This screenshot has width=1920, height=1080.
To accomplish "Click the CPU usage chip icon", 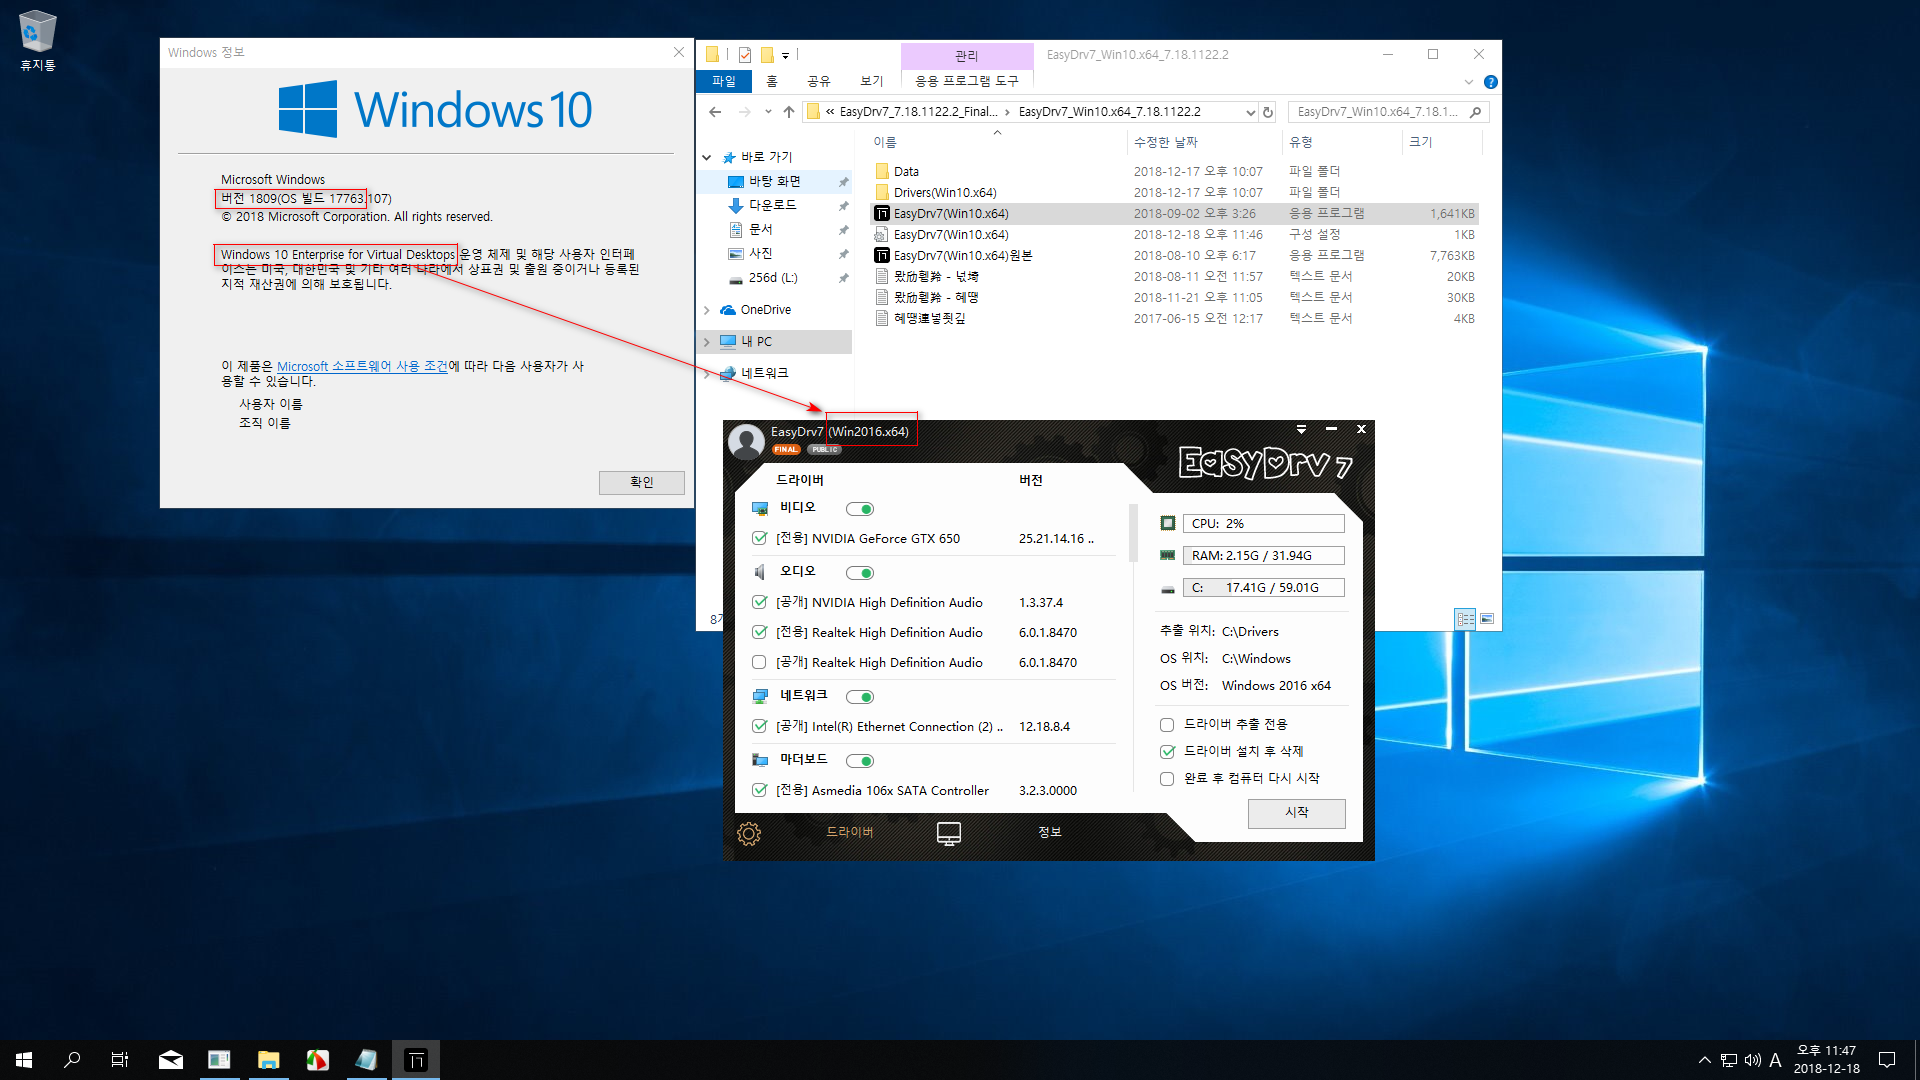I will [1167, 524].
